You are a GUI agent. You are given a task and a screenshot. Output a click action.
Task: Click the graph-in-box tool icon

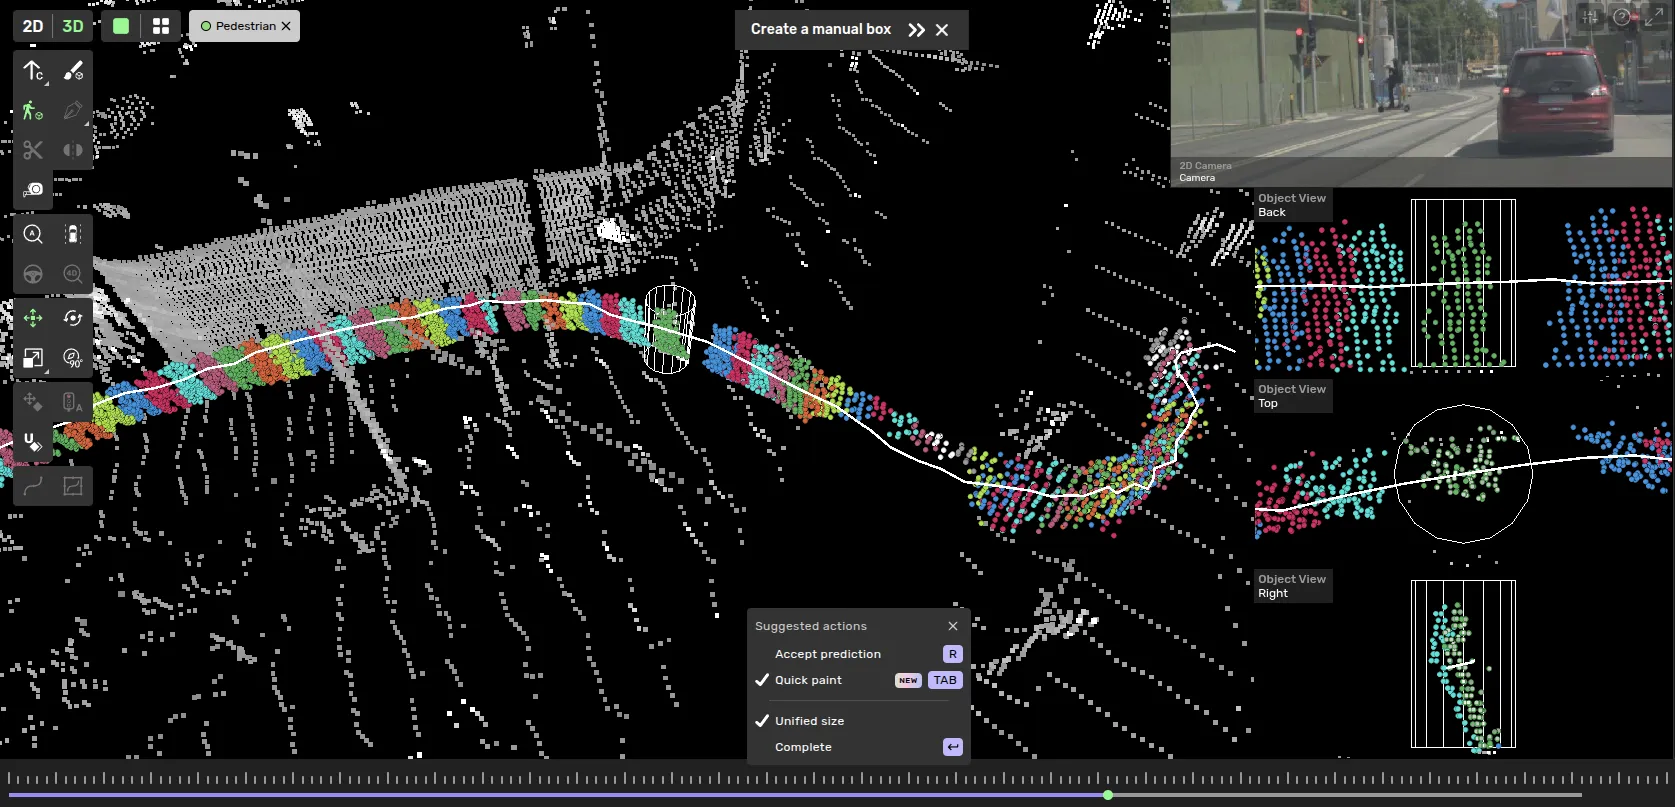pyautogui.click(x=73, y=486)
